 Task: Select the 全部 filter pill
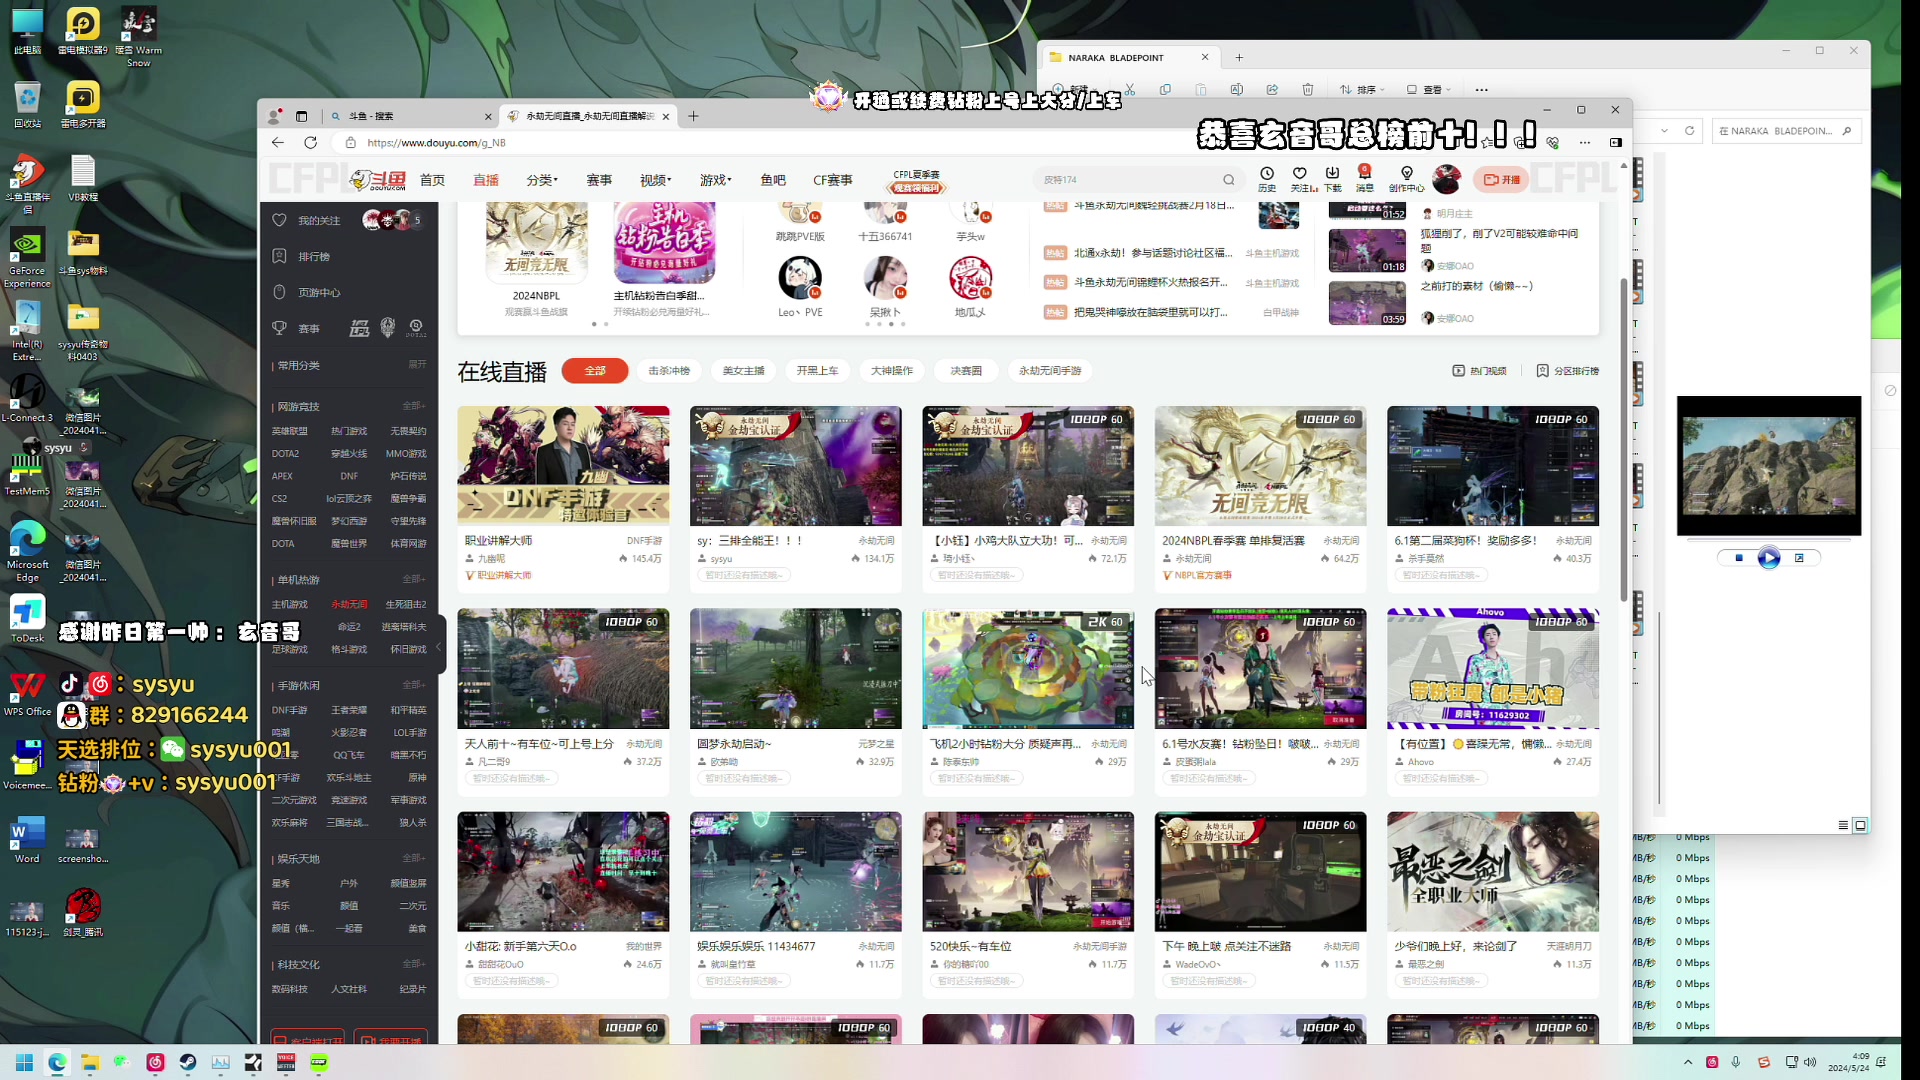(x=595, y=371)
